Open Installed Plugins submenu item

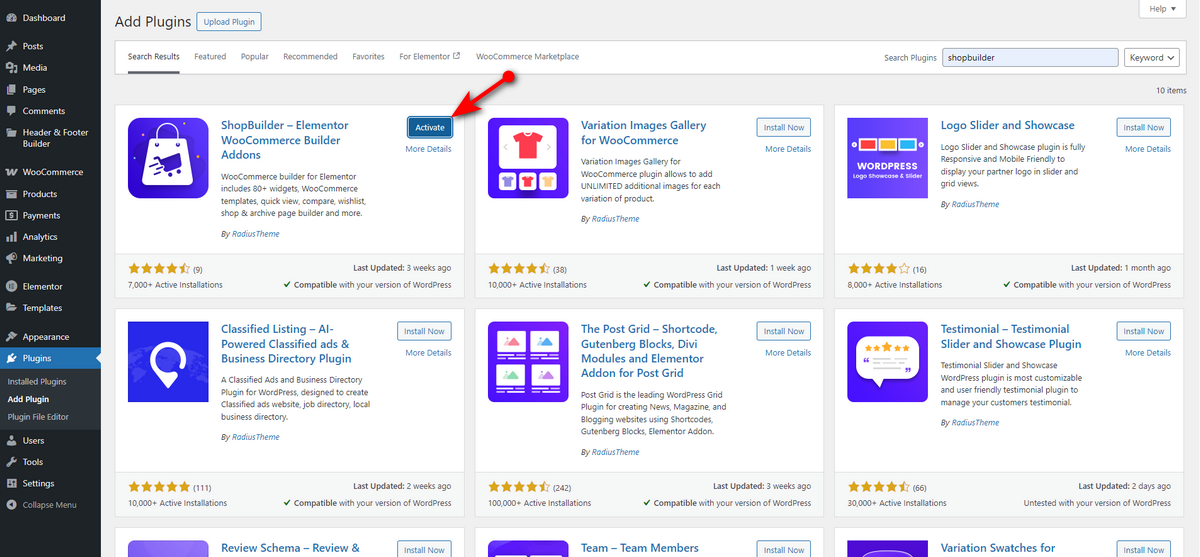click(x=37, y=382)
